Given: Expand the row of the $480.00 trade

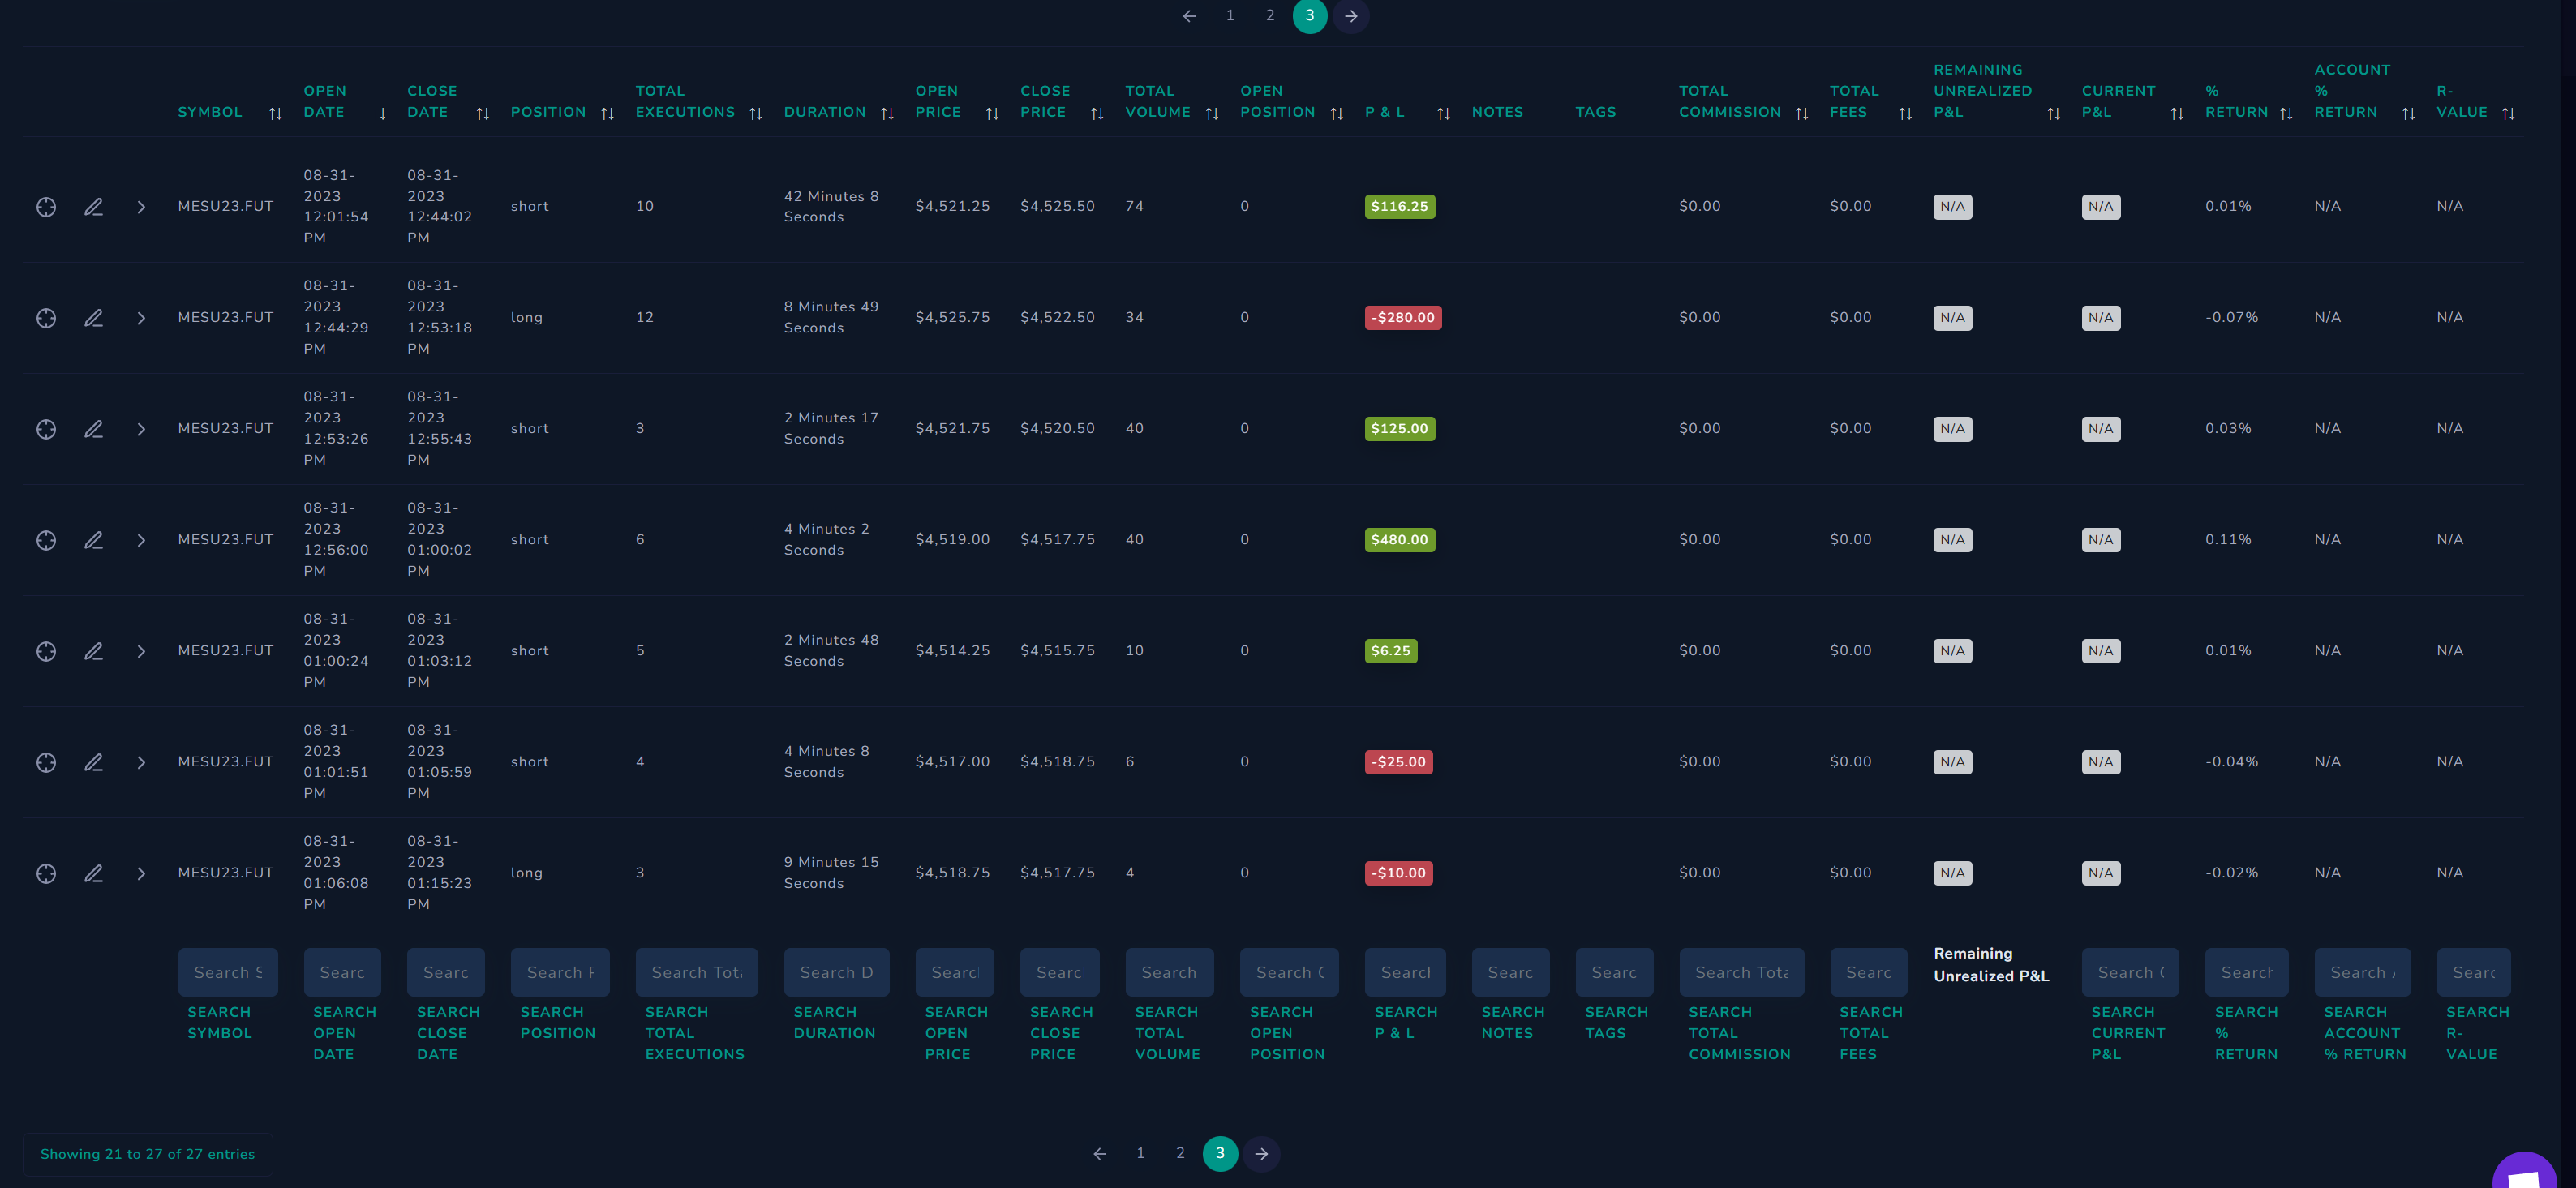Looking at the screenshot, I should click(x=141, y=540).
